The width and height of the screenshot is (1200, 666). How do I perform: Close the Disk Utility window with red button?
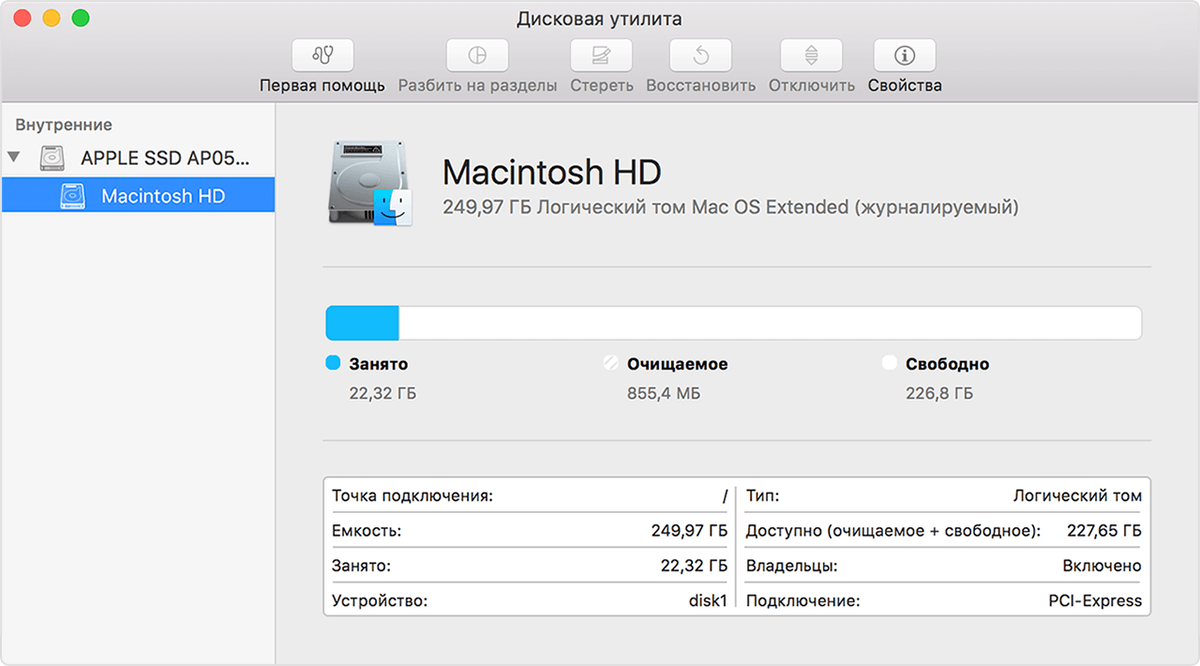pyautogui.click(x=21, y=18)
